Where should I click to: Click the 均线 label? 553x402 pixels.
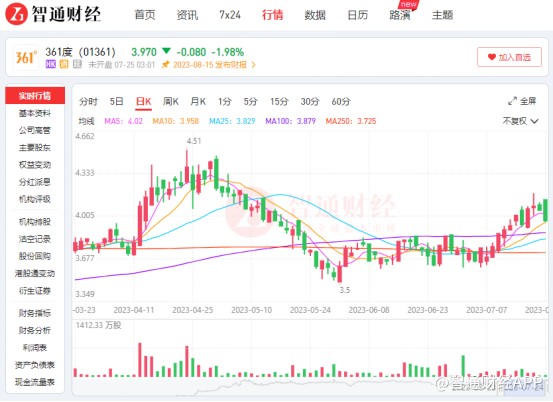pos(86,121)
